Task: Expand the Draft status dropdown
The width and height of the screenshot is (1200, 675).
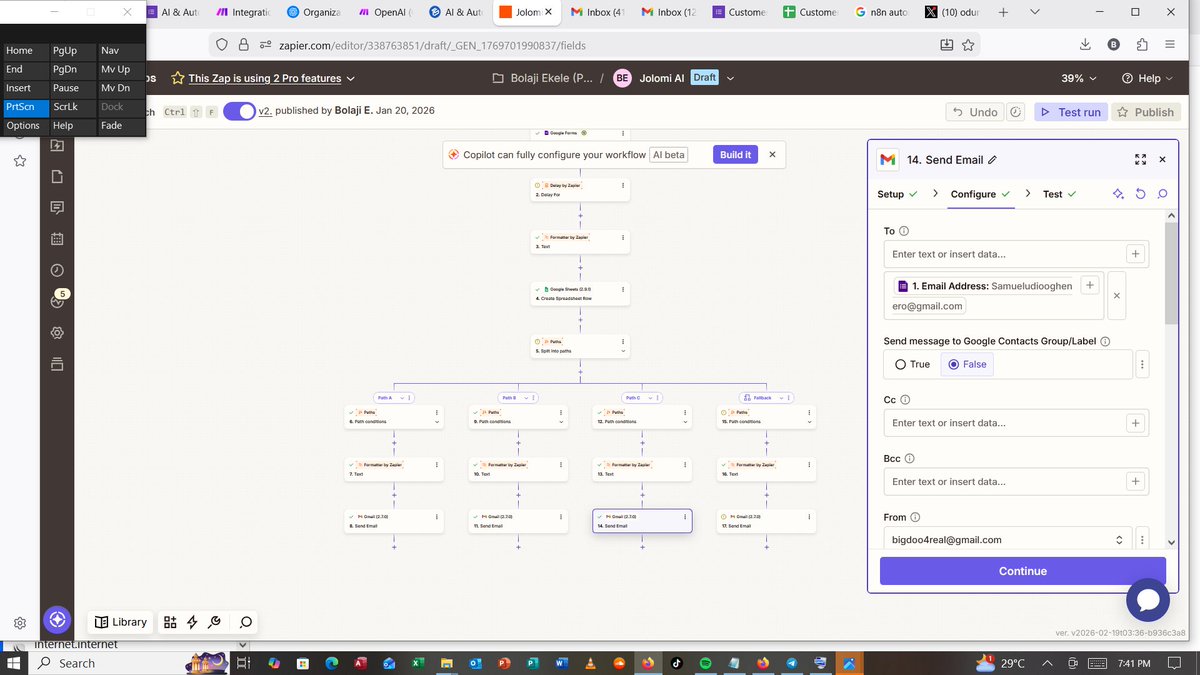Action: pyautogui.click(x=730, y=78)
